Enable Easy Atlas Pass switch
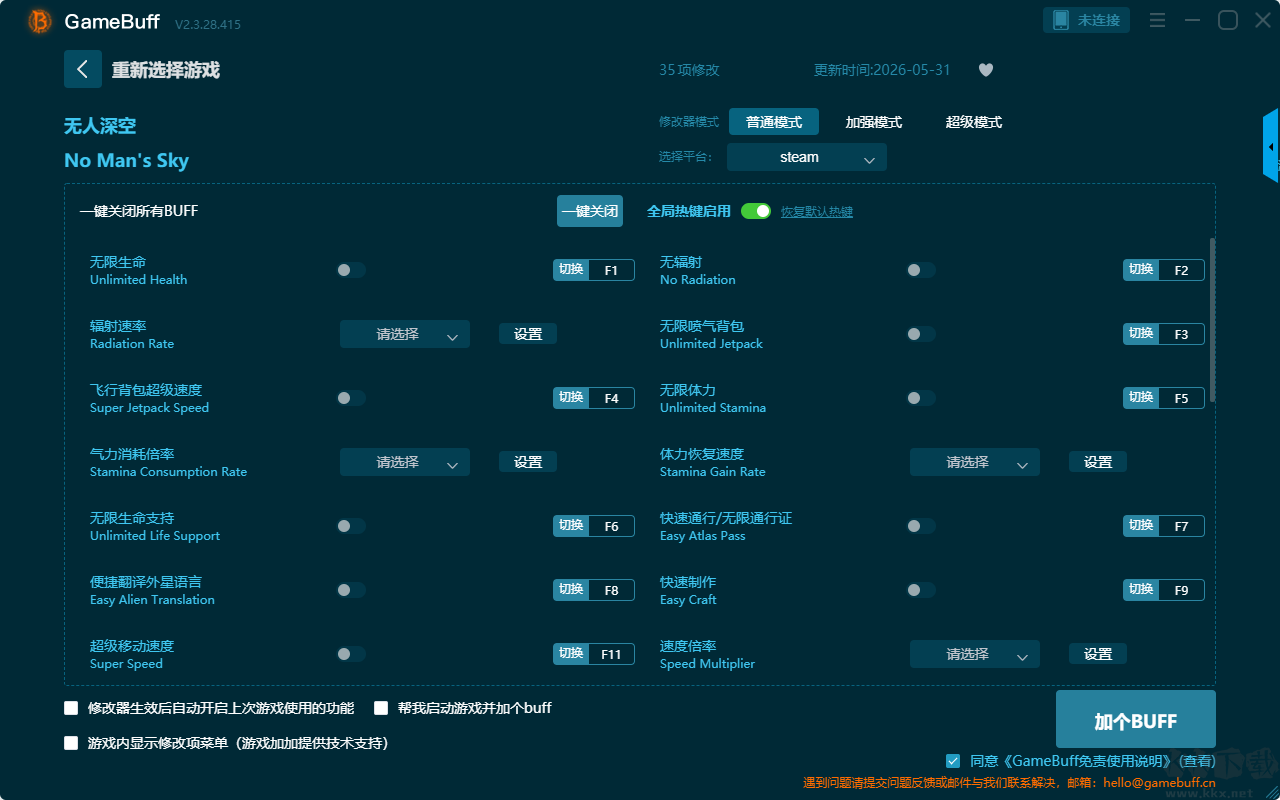The width and height of the screenshot is (1280, 800). (x=921, y=526)
